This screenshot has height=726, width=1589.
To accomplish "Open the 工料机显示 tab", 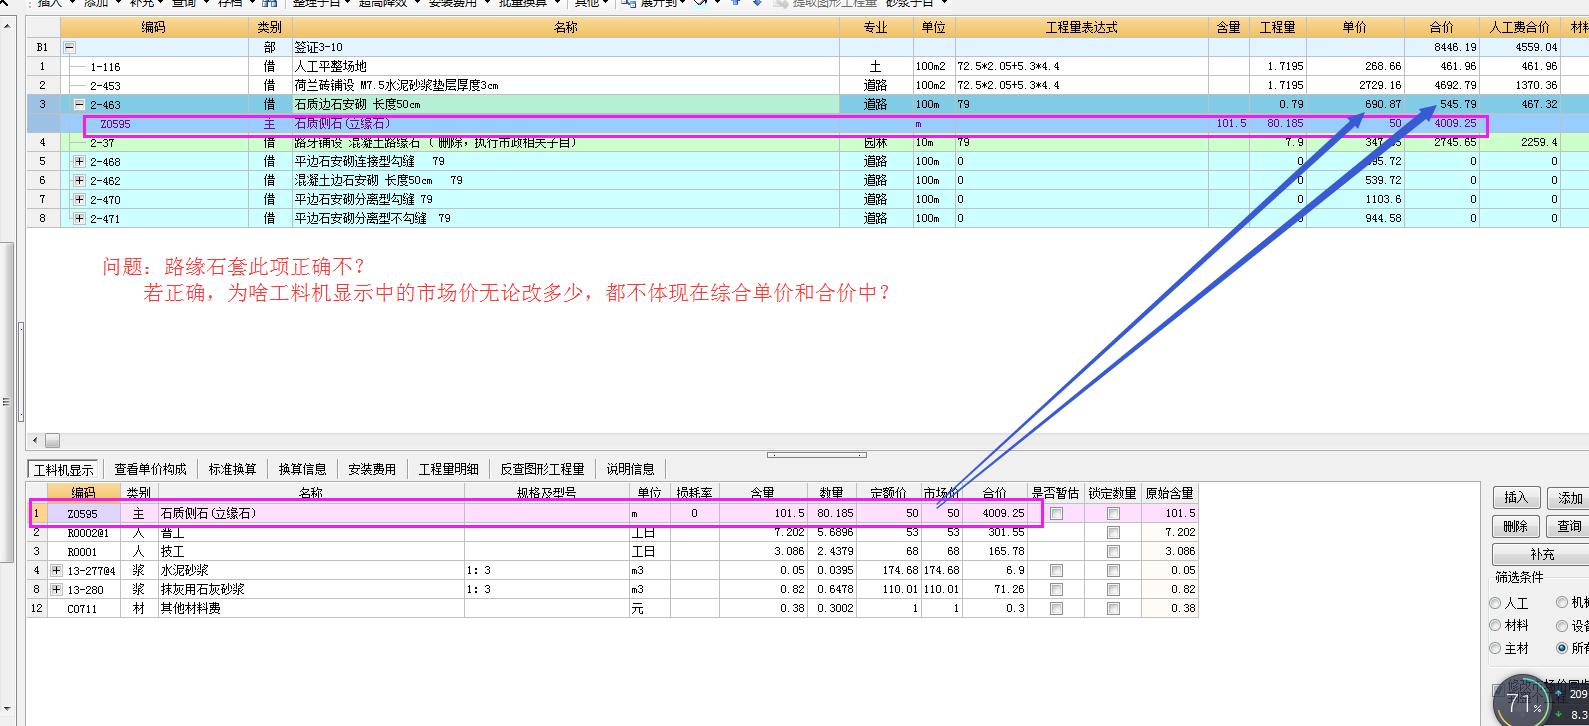I will (64, 470).
